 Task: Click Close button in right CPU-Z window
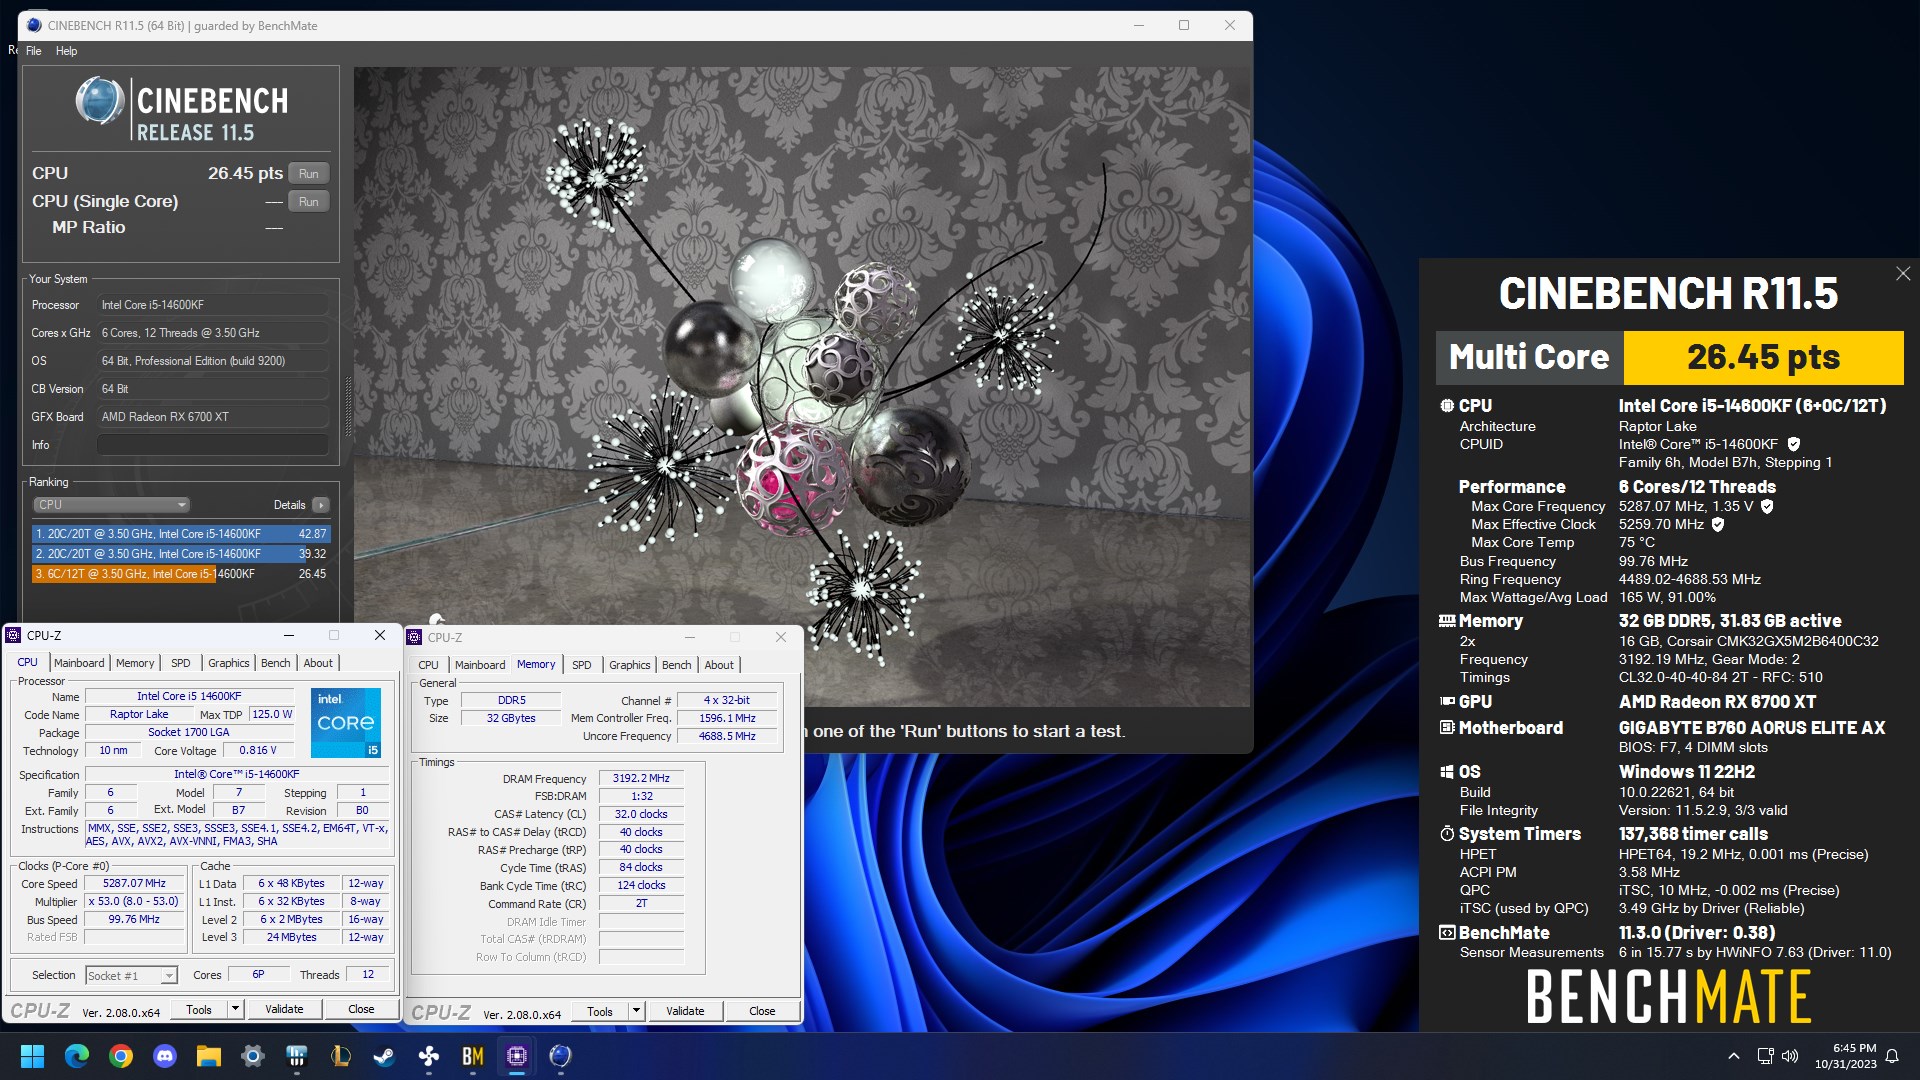click(x=762, y=1012)
